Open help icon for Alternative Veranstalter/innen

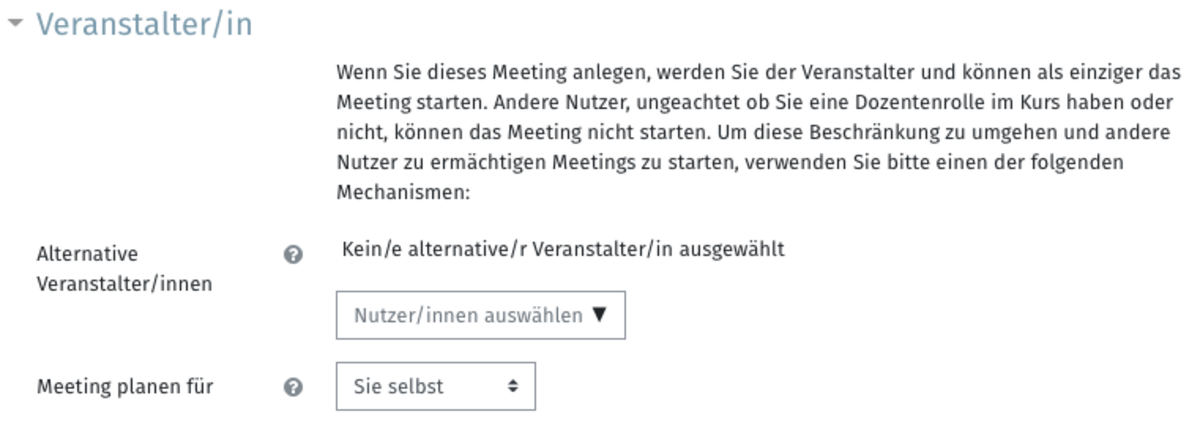coord(293,255)
